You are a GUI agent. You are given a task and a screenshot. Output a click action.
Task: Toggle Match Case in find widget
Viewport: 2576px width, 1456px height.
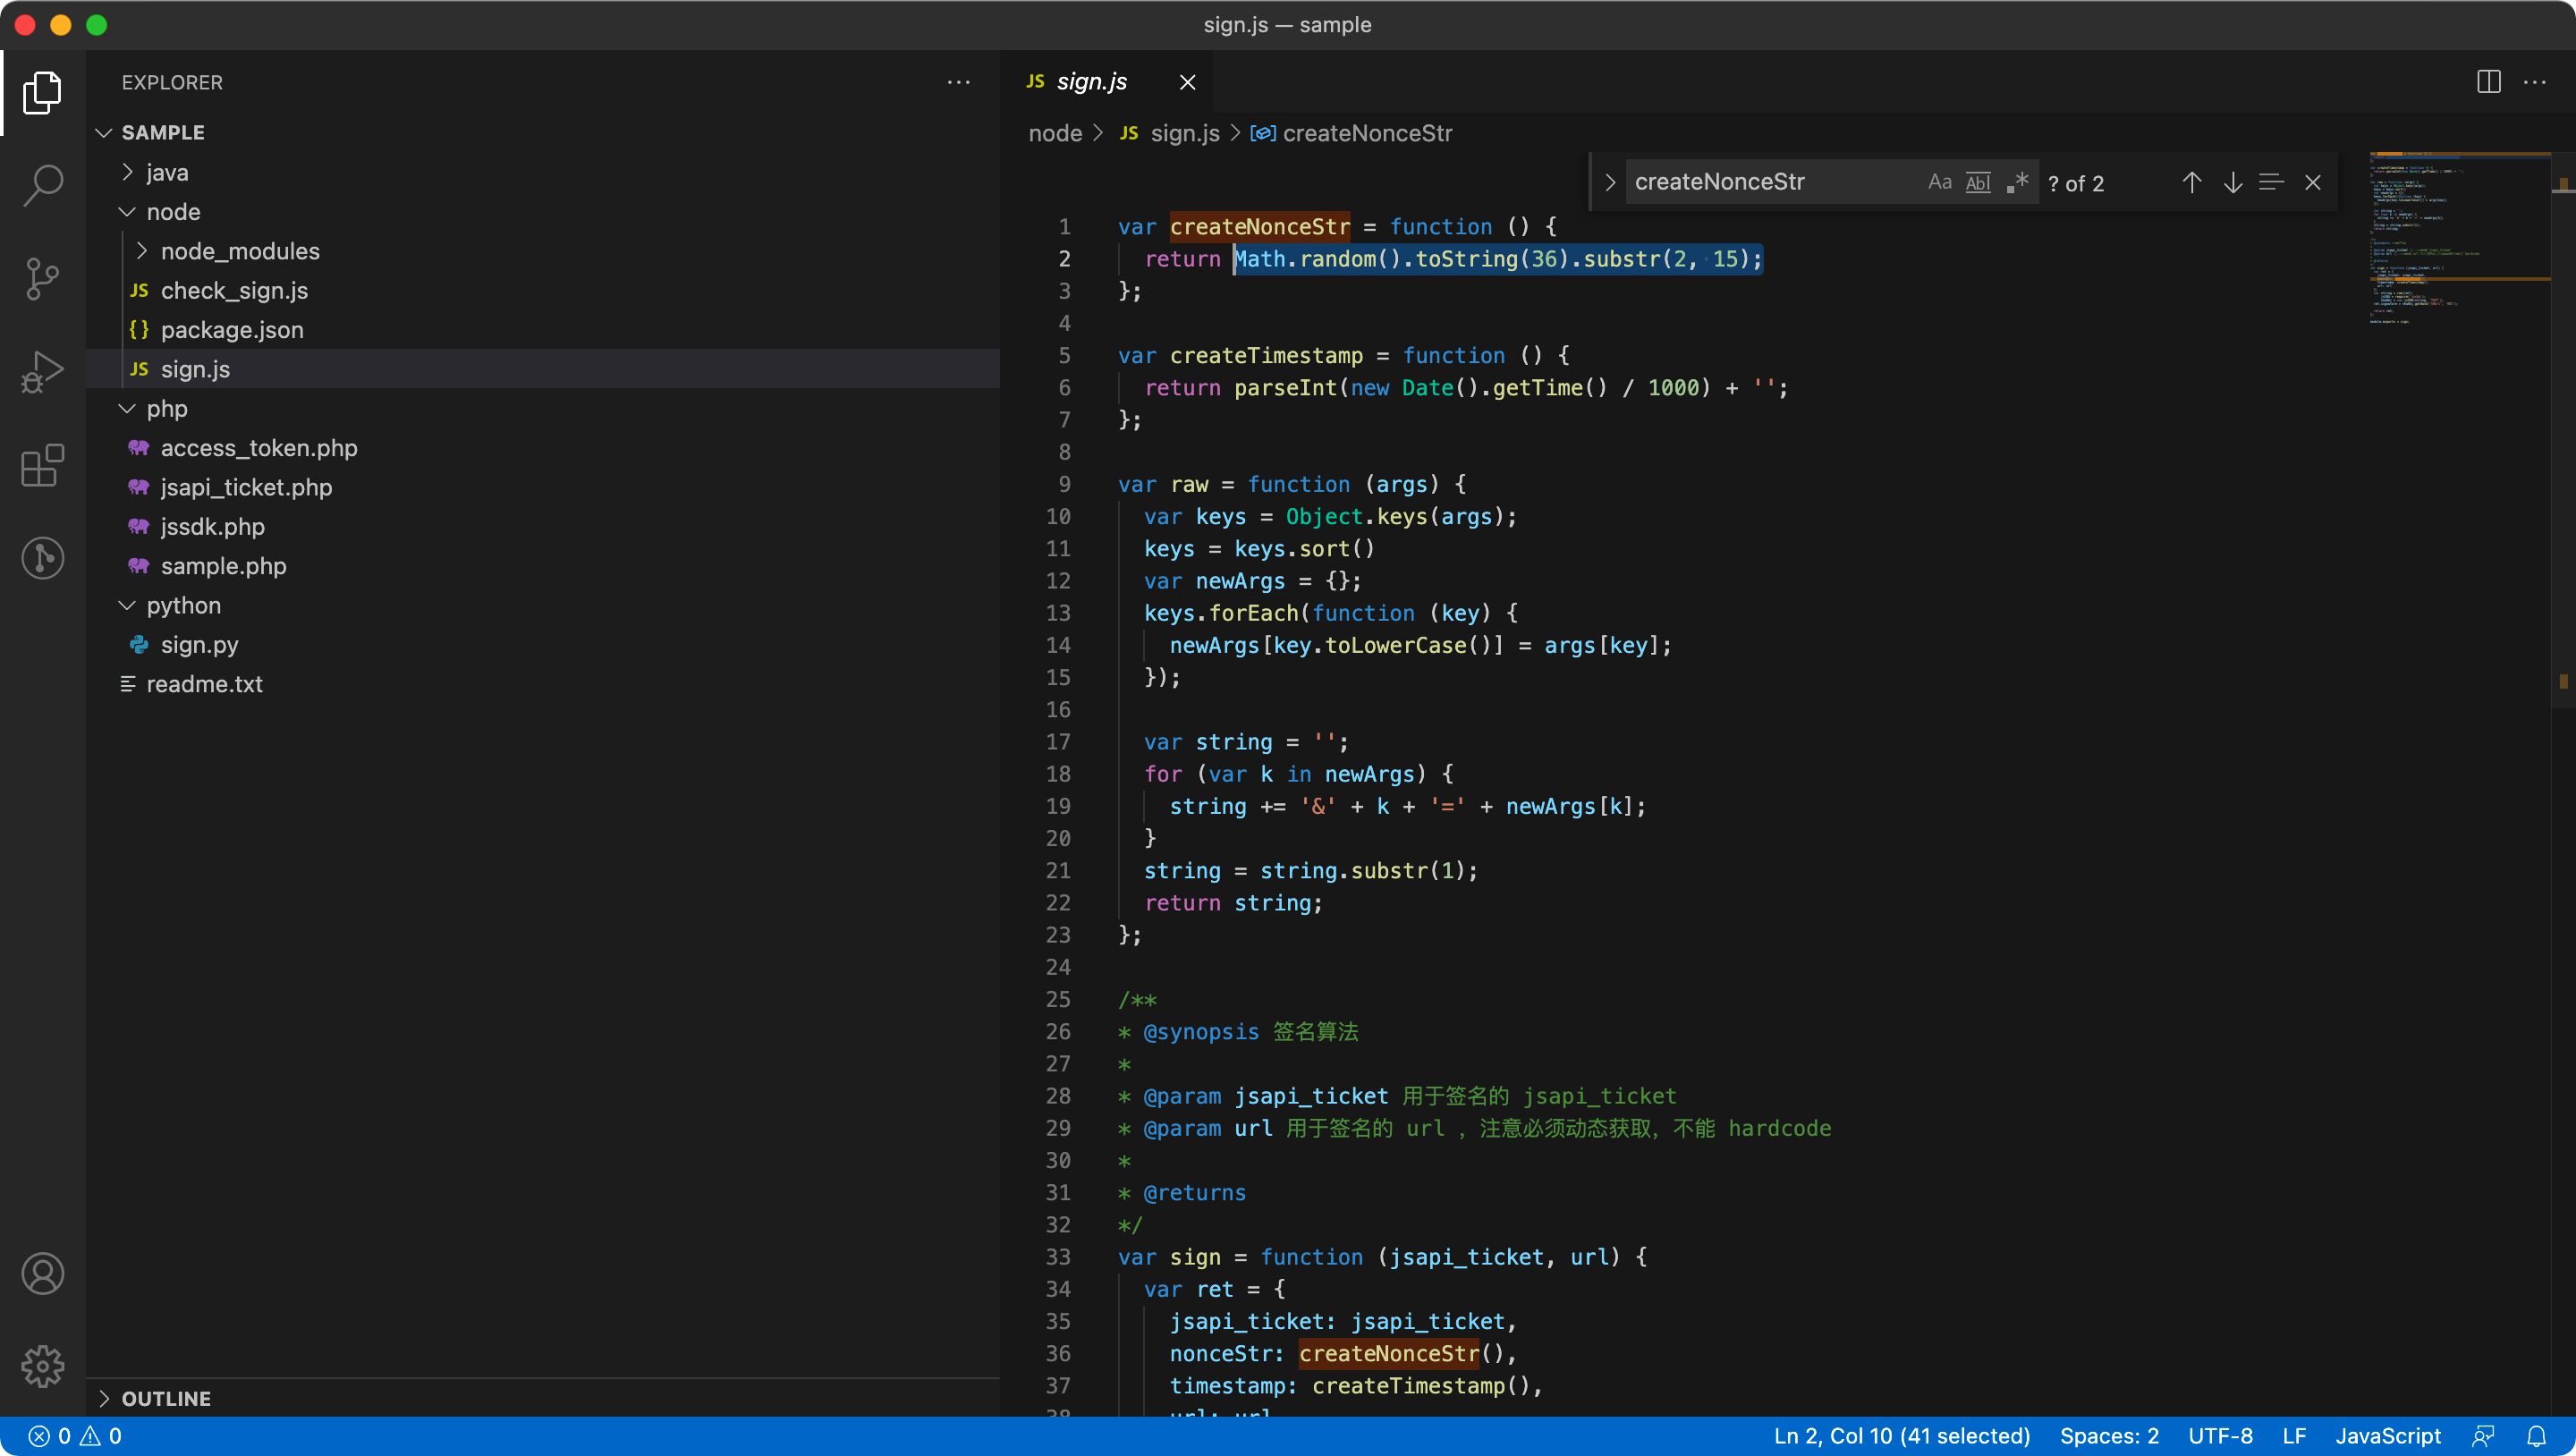coord(1939,182)
